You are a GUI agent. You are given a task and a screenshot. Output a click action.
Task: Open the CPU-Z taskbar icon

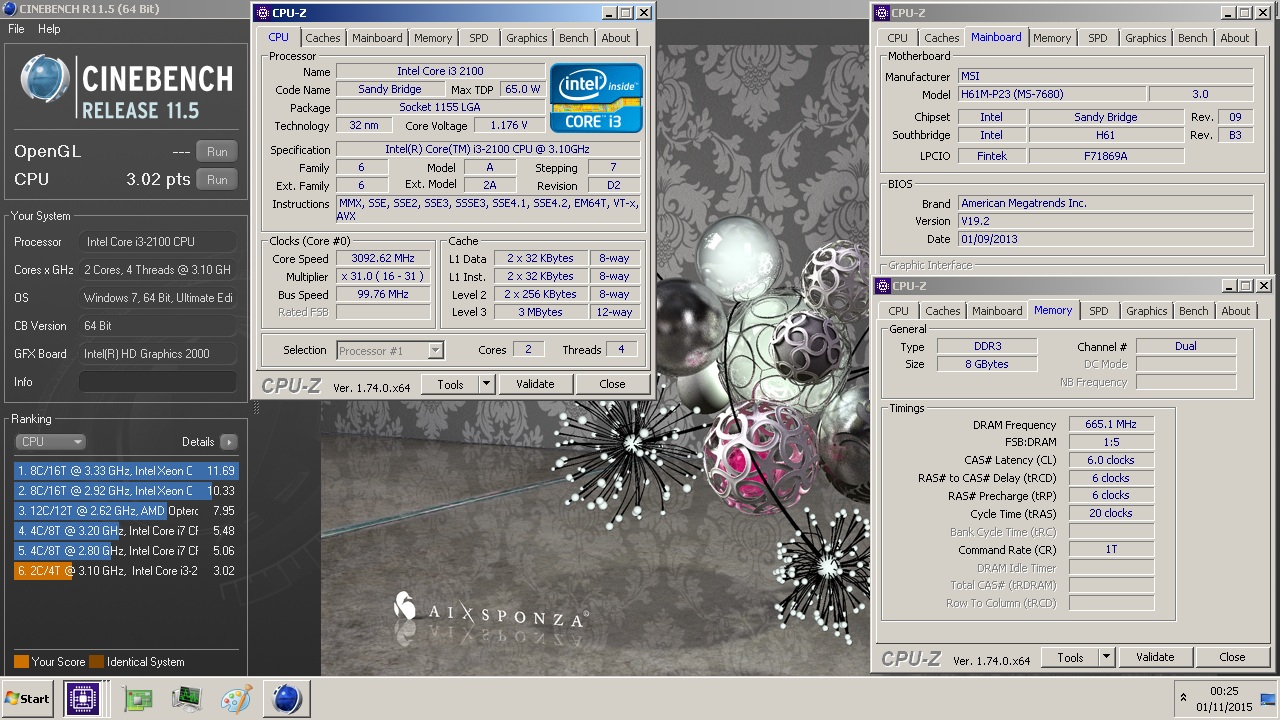click(82, 699)
